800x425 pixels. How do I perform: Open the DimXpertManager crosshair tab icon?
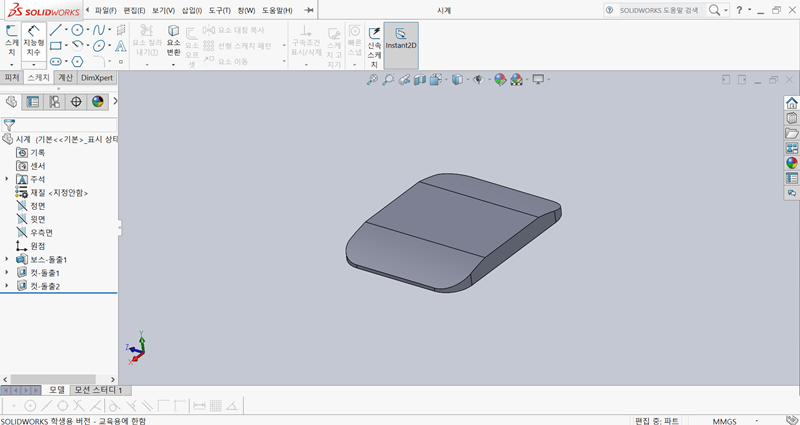click(76, 102)
